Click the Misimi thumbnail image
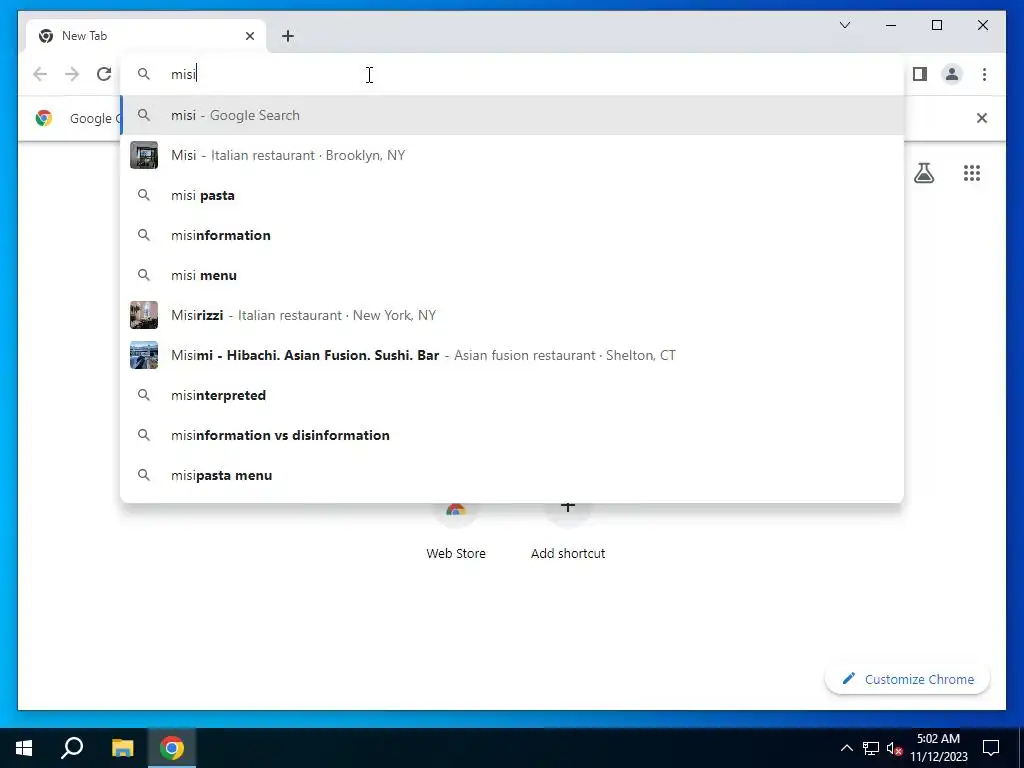The width and height of the screenshot is (1024, 768). tap(144, 355)
